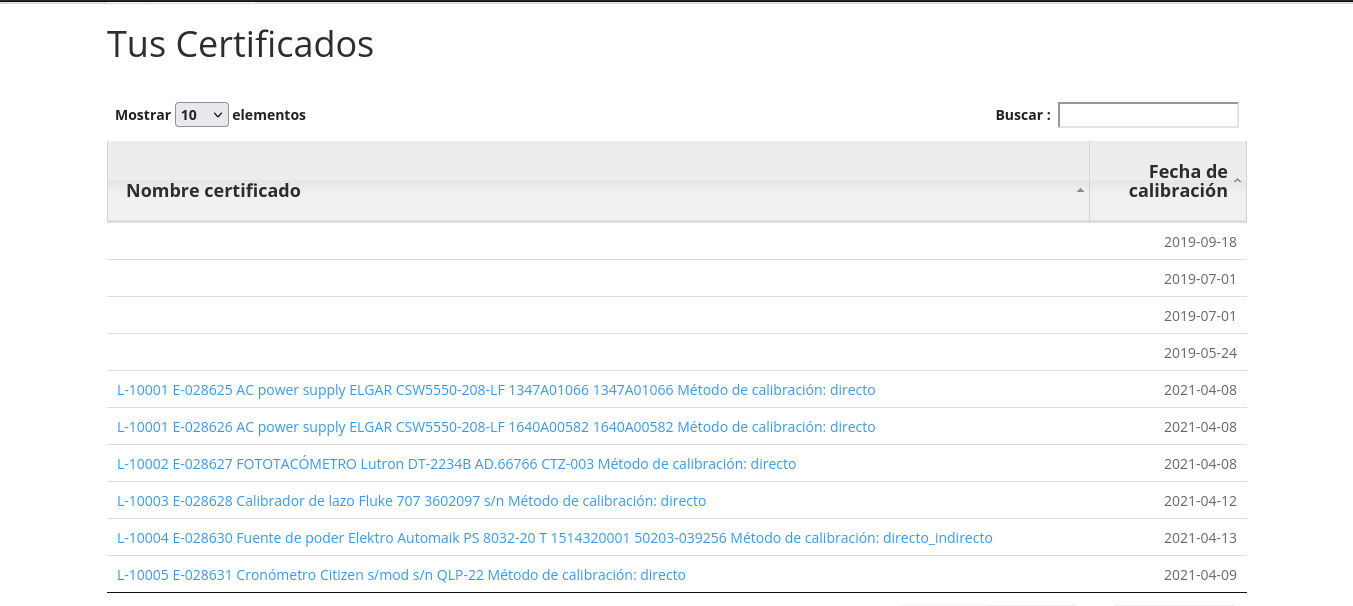
Task: Open certificate L-10001 E-028626 AC power supply
Action: coord(496,427)
